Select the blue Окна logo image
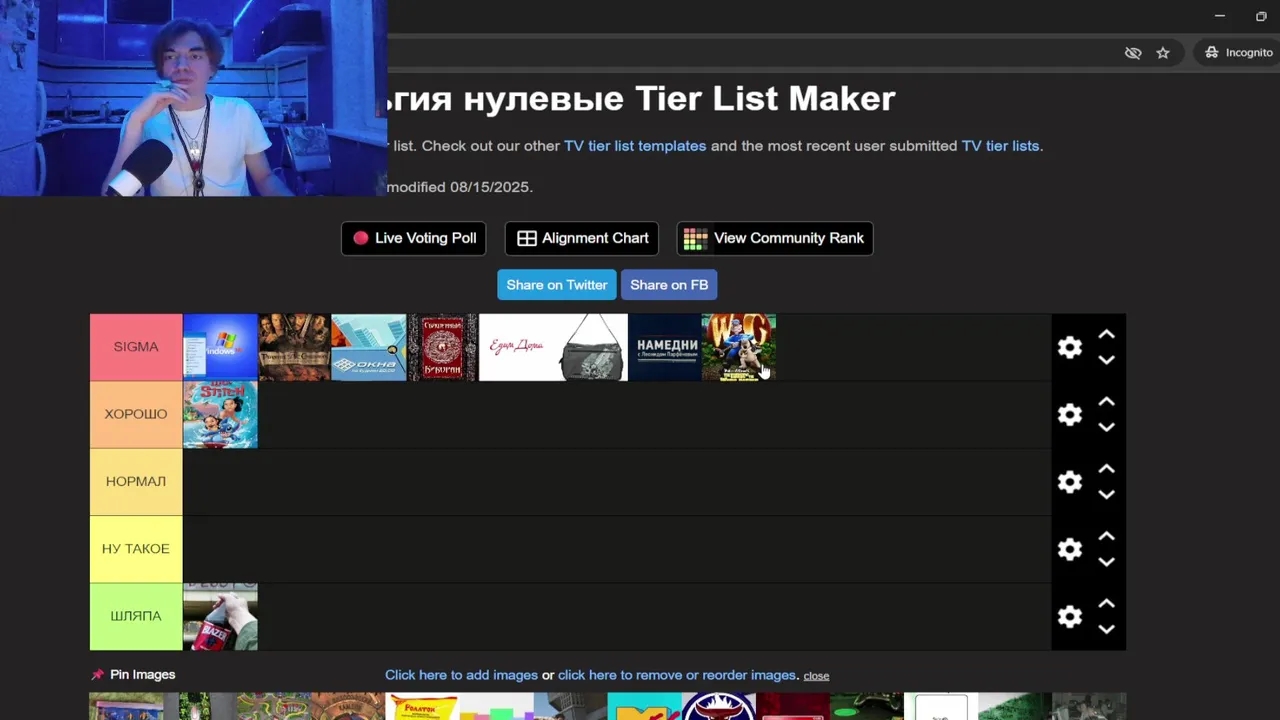This screenshot has width=1280, height=720. pyautogui.click(x=369, y=347)
